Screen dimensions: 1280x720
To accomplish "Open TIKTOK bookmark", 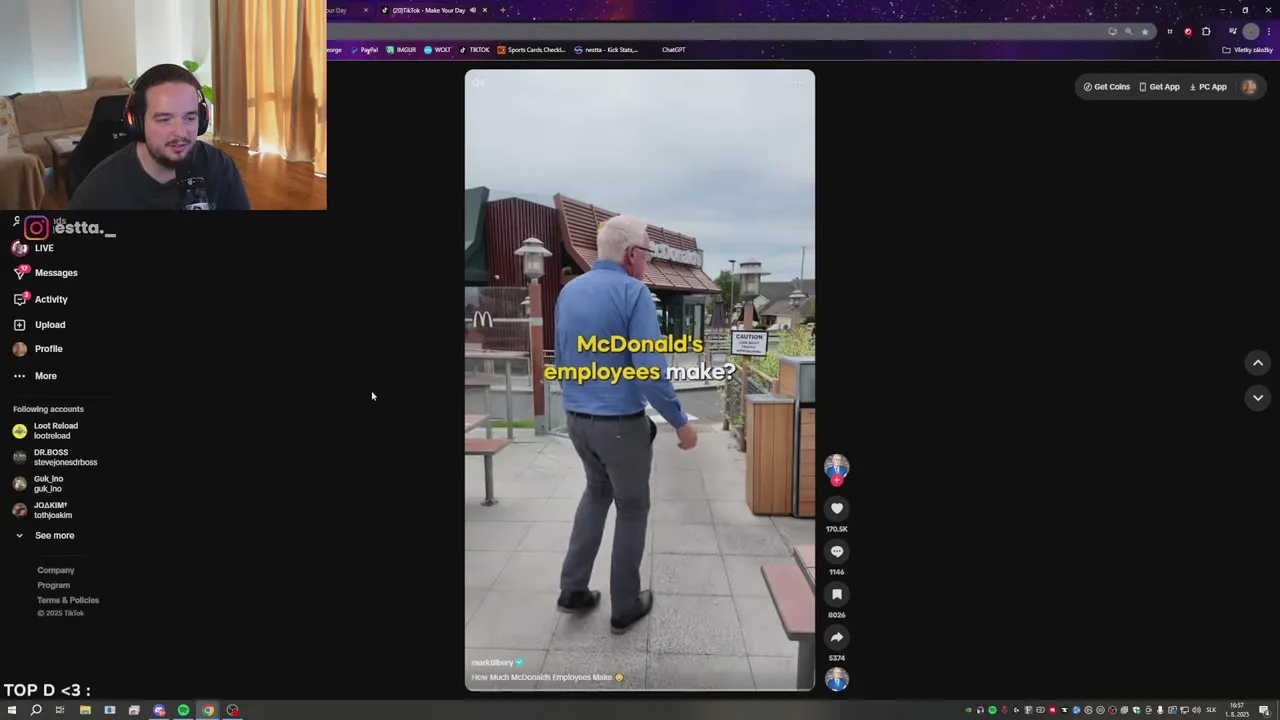I will [474, 49].
